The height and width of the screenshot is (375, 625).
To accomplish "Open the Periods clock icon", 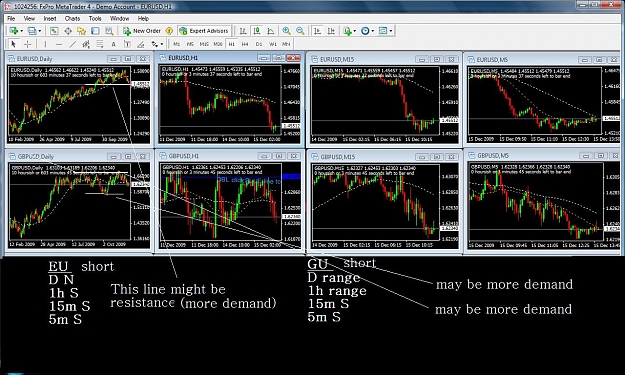I will click(x=365, y=31).
